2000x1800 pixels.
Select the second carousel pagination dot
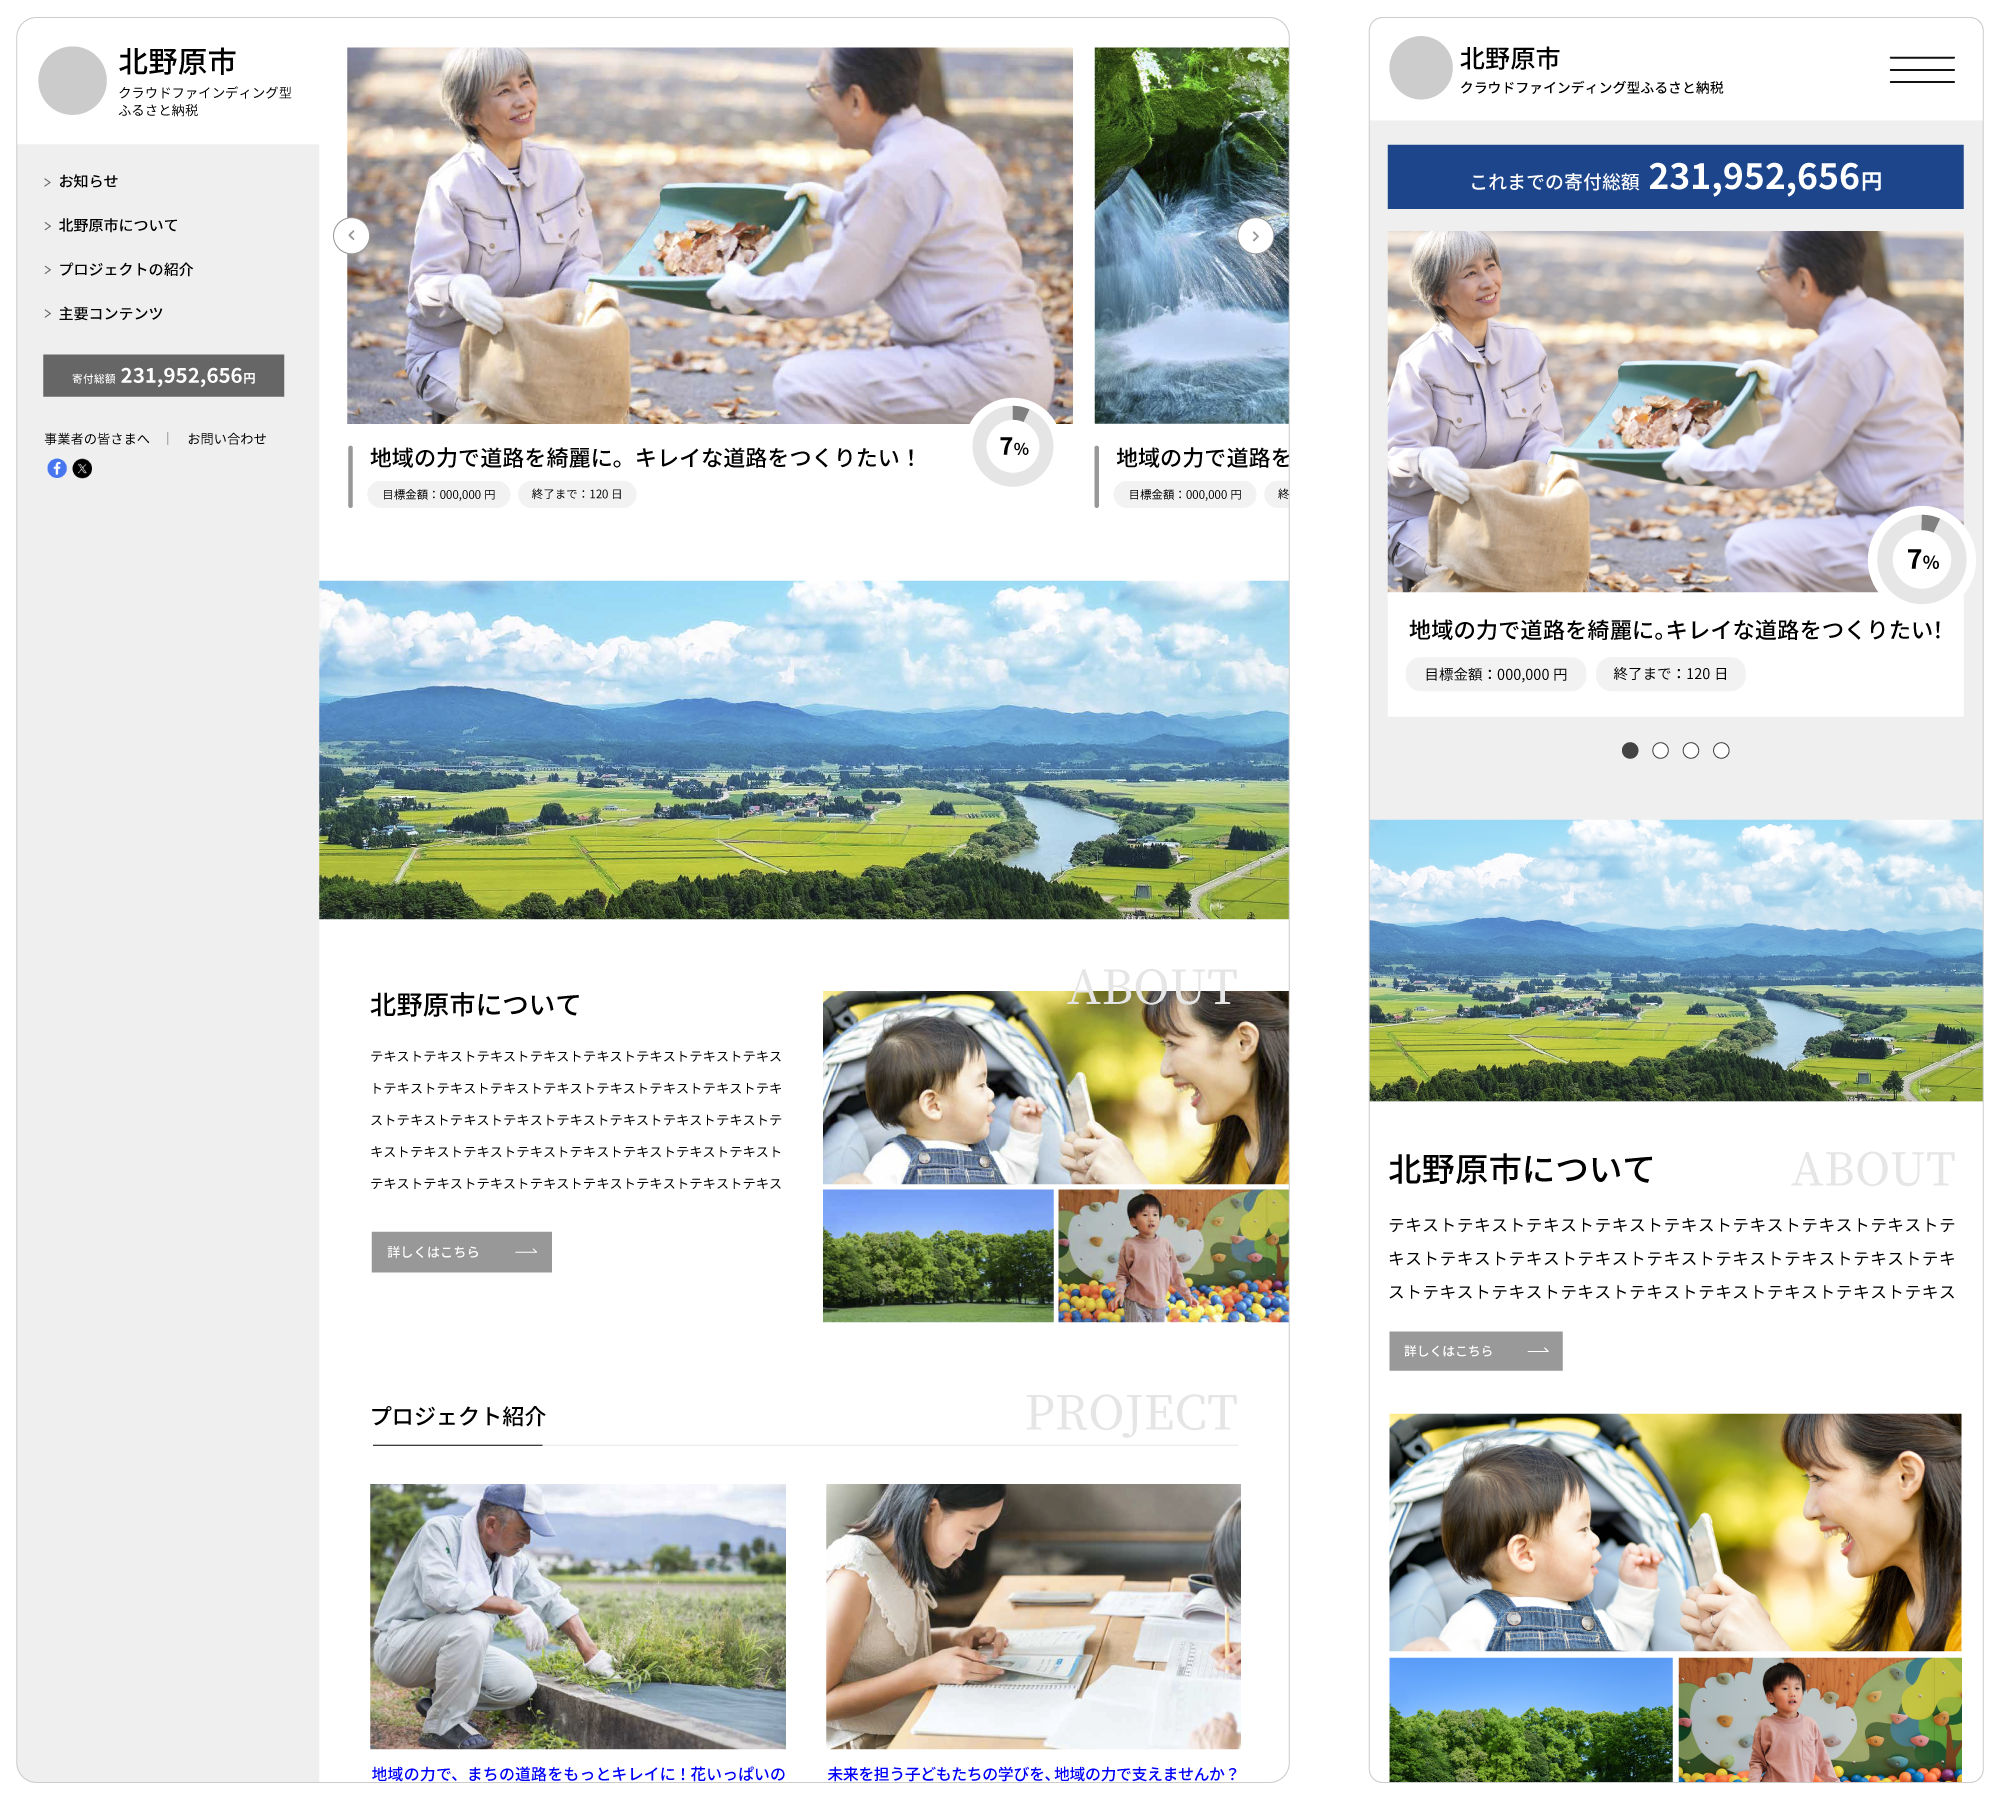pyautogui.click(x=1660, y=750)
